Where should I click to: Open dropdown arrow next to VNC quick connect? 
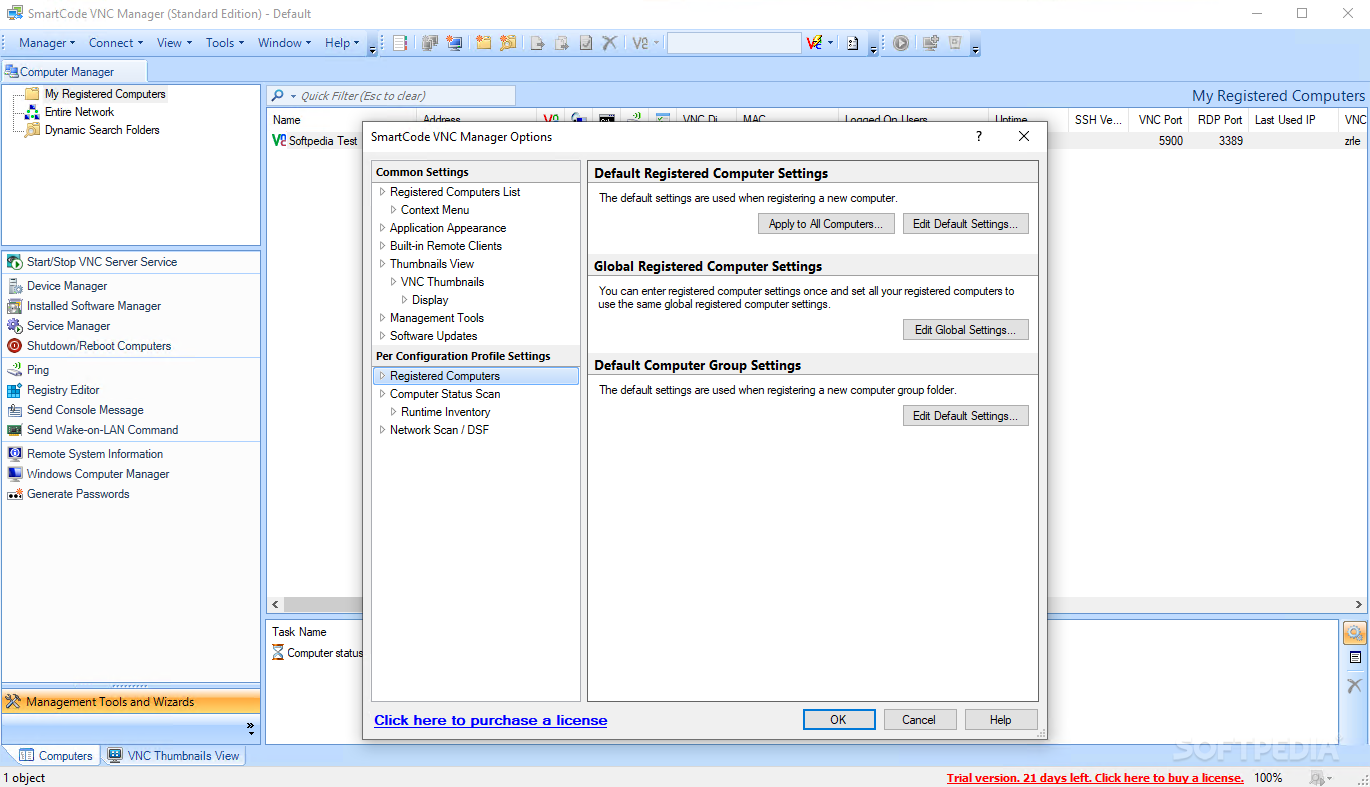click(x=831, y=43)
